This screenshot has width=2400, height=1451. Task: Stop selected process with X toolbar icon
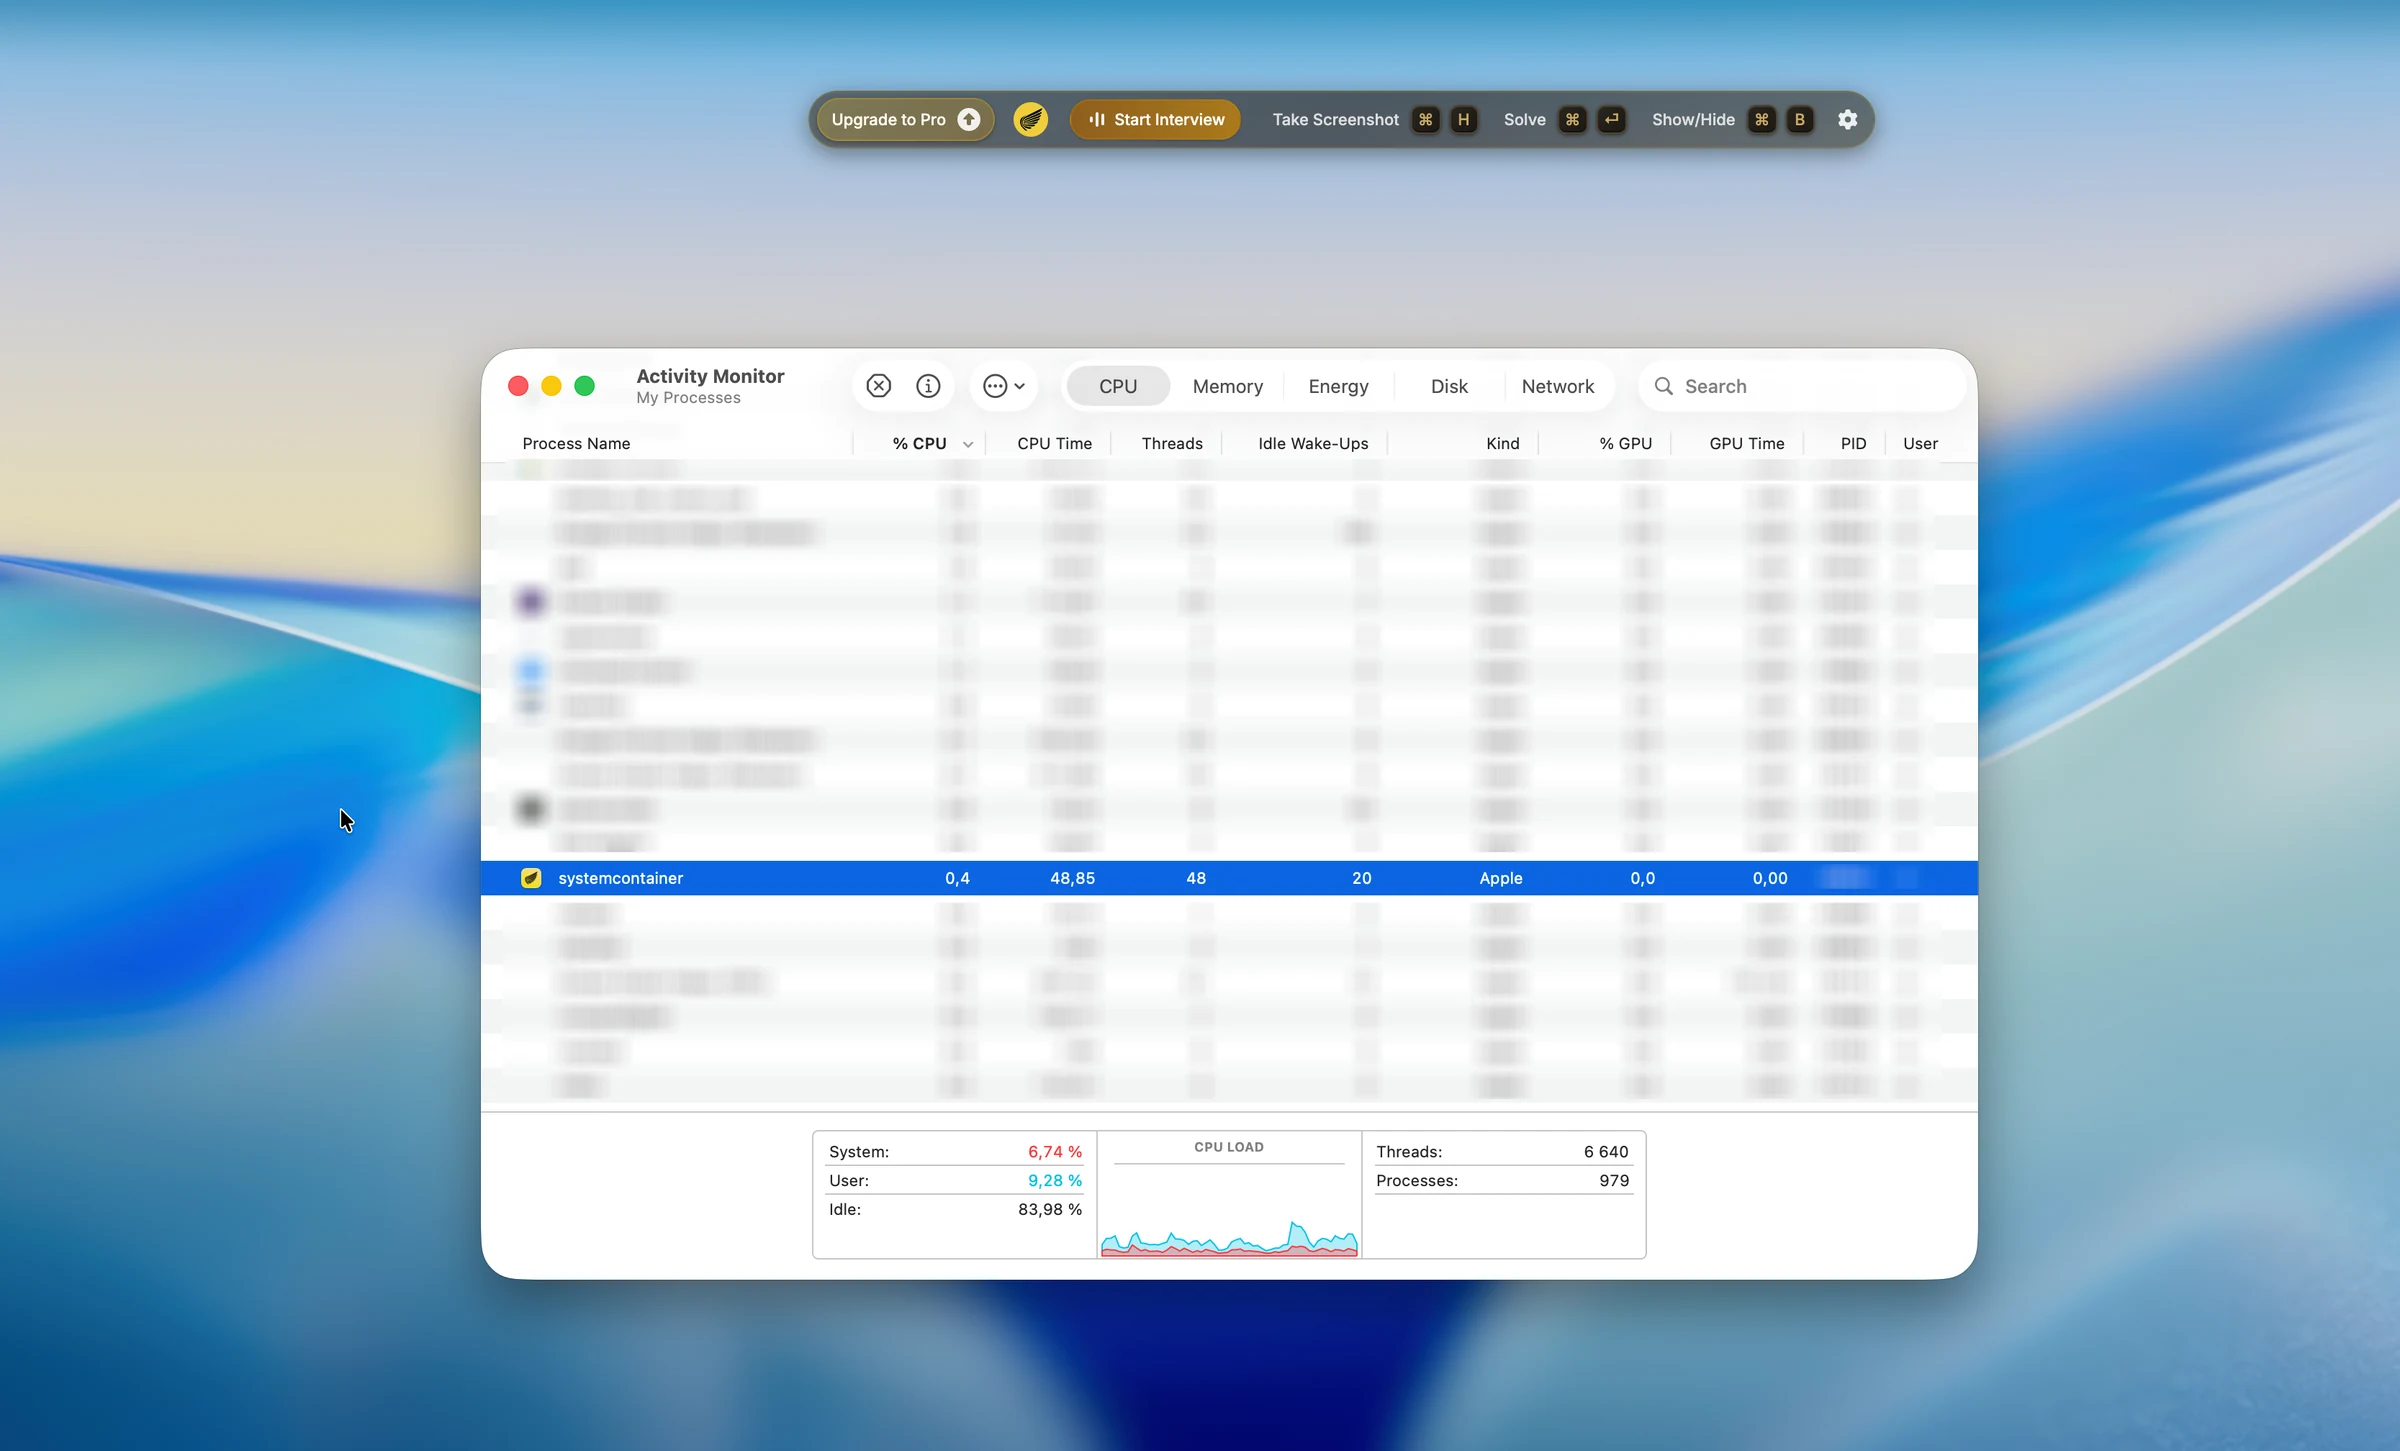click(879, 386)
